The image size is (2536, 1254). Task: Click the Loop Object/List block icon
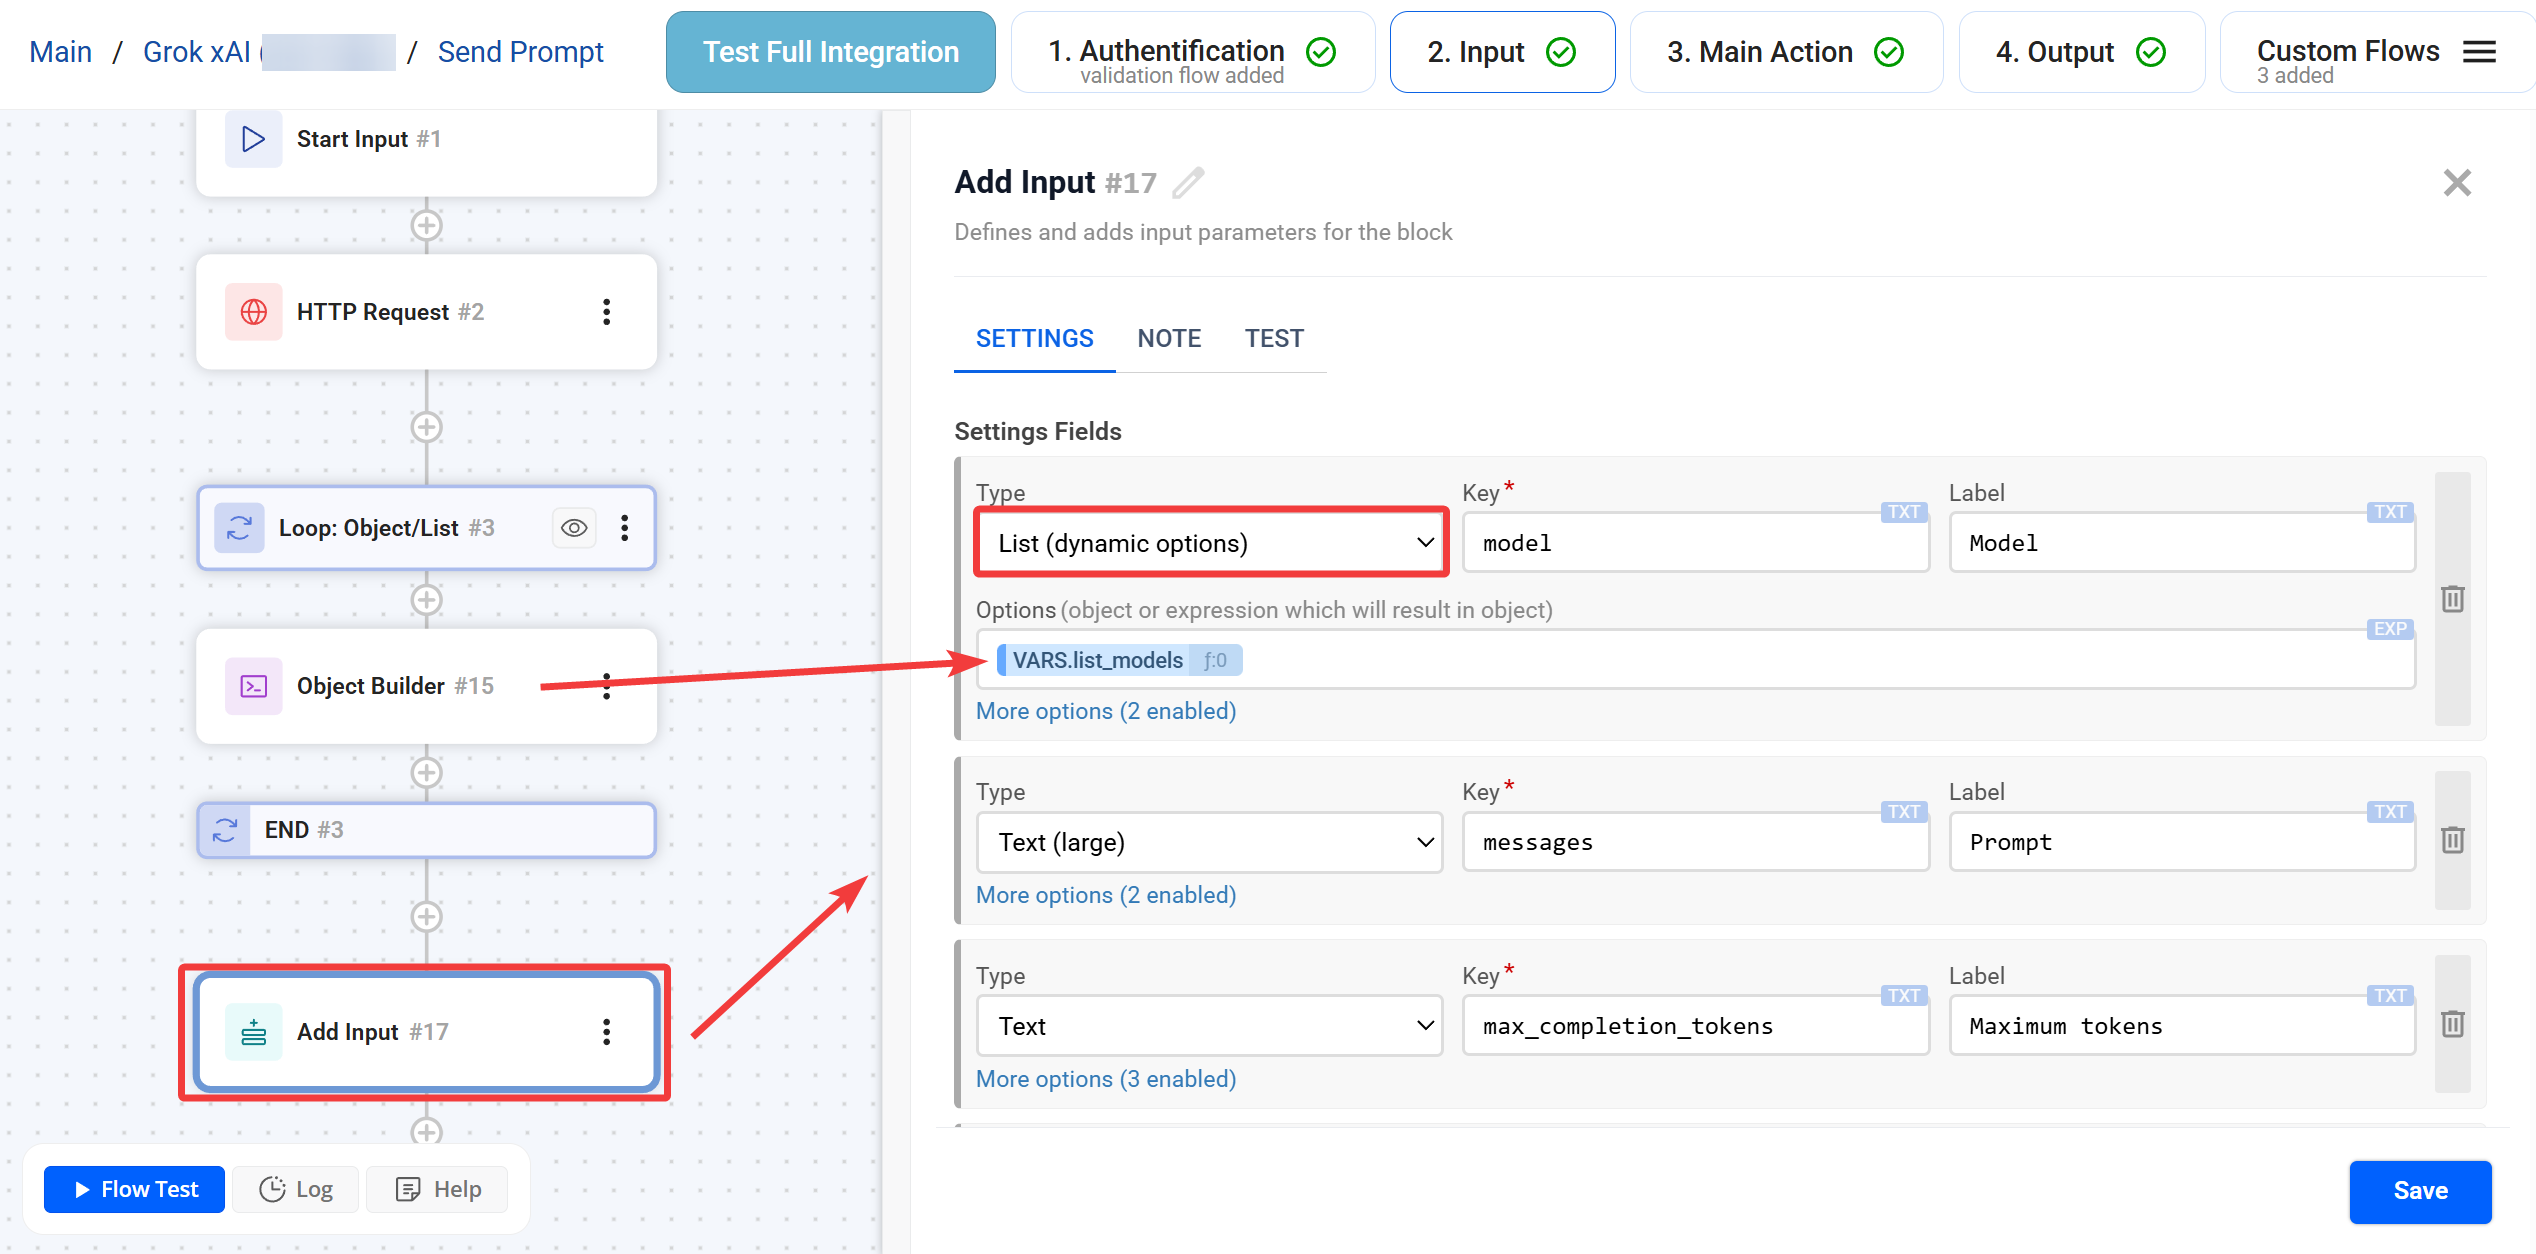(x=240, y=528)
